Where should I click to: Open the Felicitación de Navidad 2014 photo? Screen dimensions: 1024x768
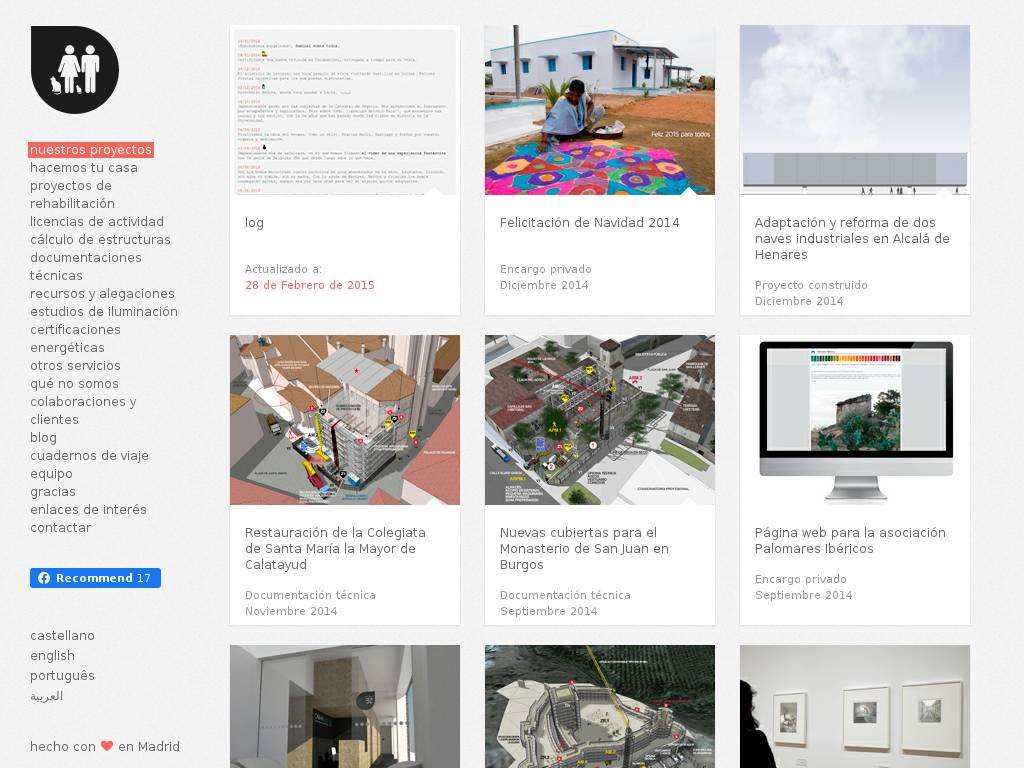coord(600,110)
